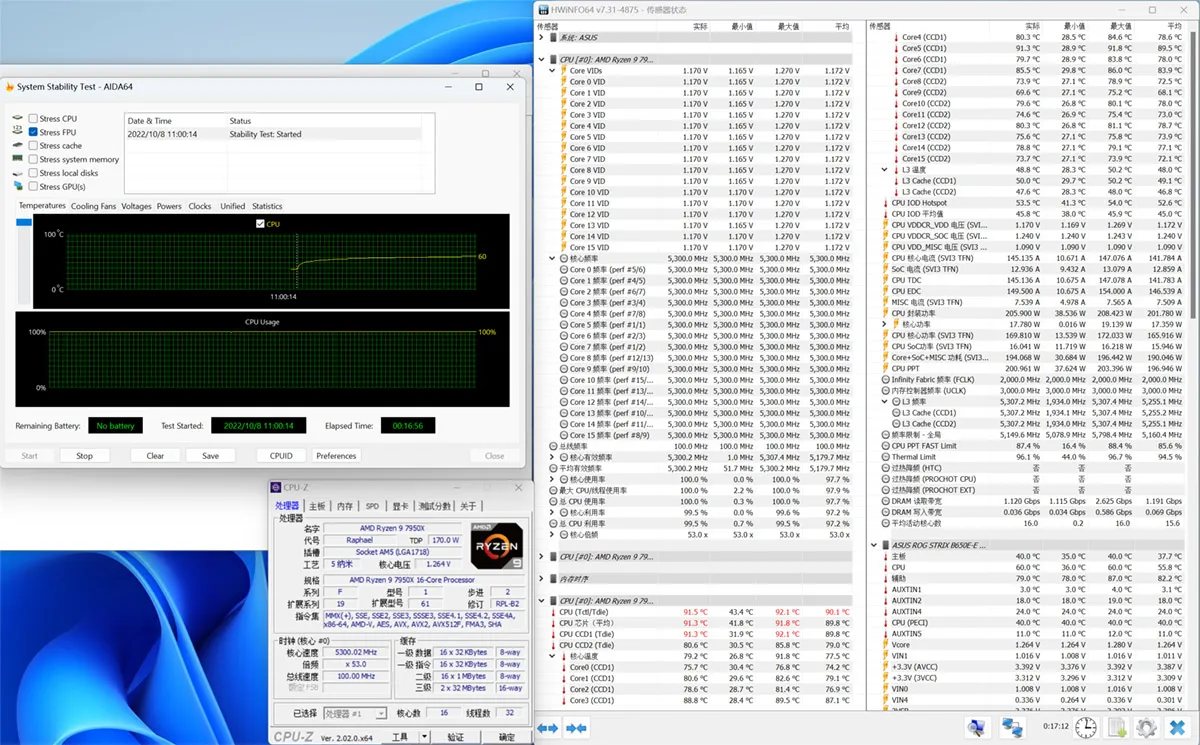Collapse the L3 频率 group
Viewport: 1200px width, 745px height.
(x=884, y=402)
